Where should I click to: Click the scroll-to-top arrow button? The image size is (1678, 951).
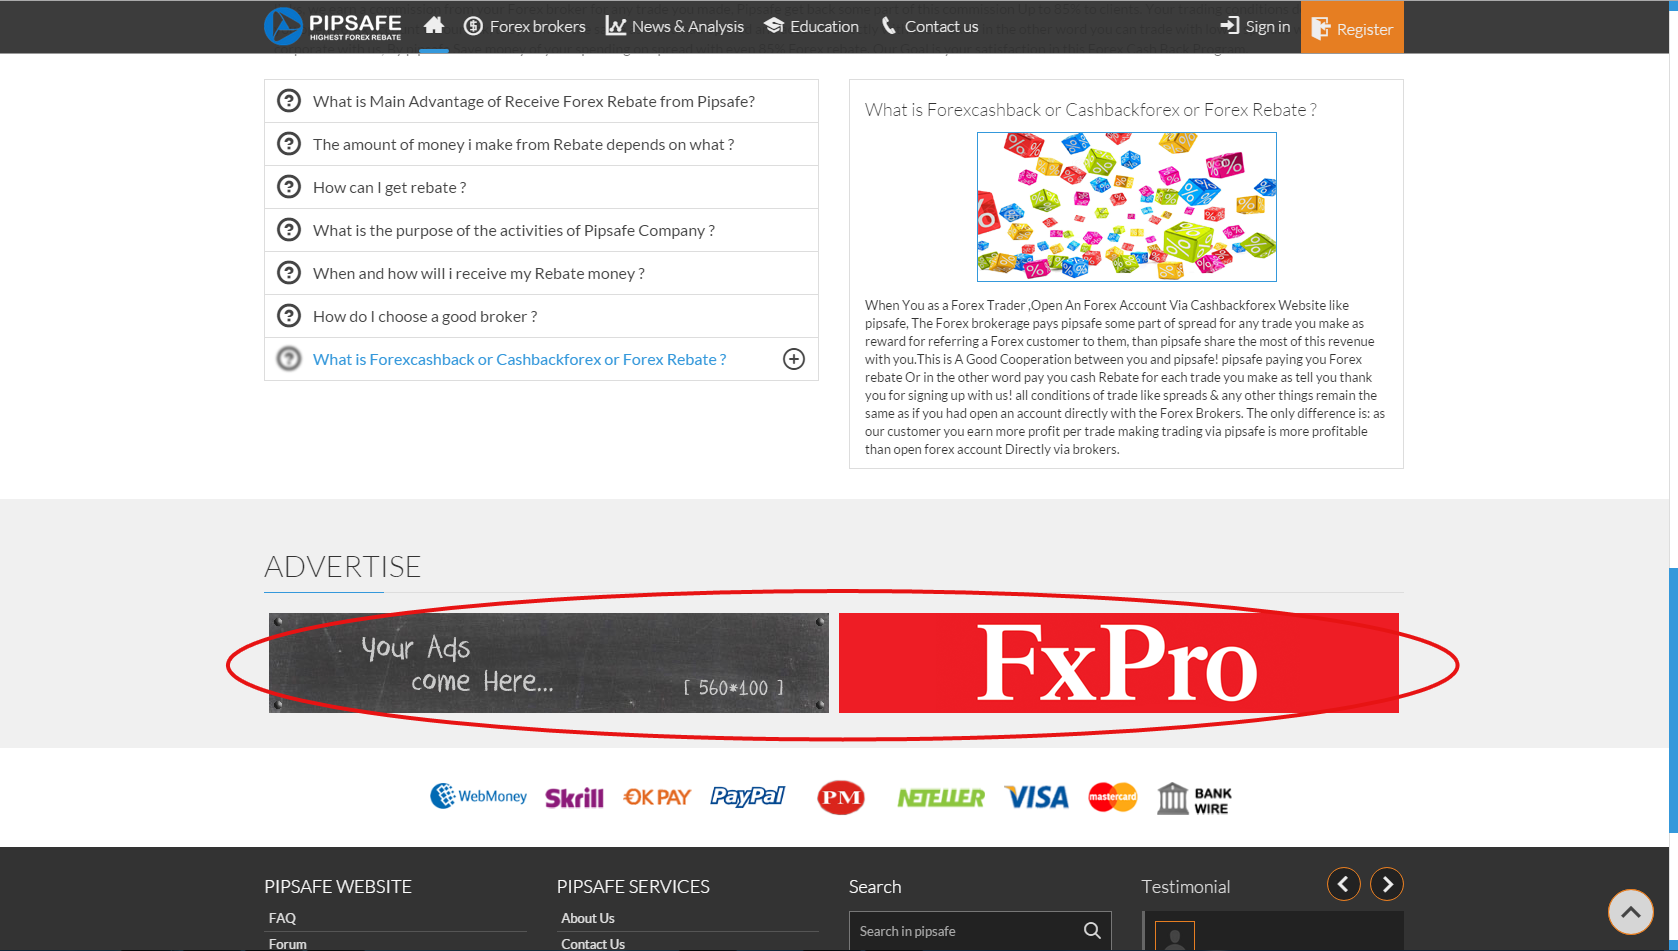[1631, 912]
